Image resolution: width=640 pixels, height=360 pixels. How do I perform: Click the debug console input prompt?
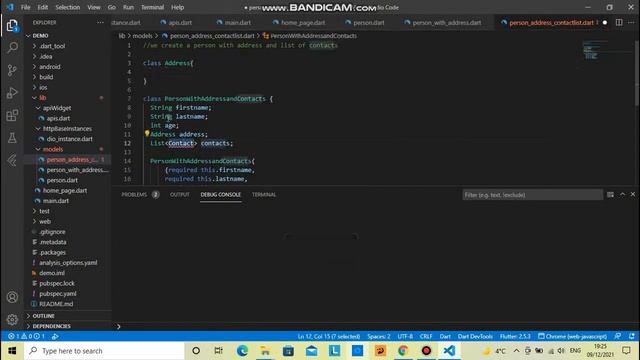[x=376, y=326]
